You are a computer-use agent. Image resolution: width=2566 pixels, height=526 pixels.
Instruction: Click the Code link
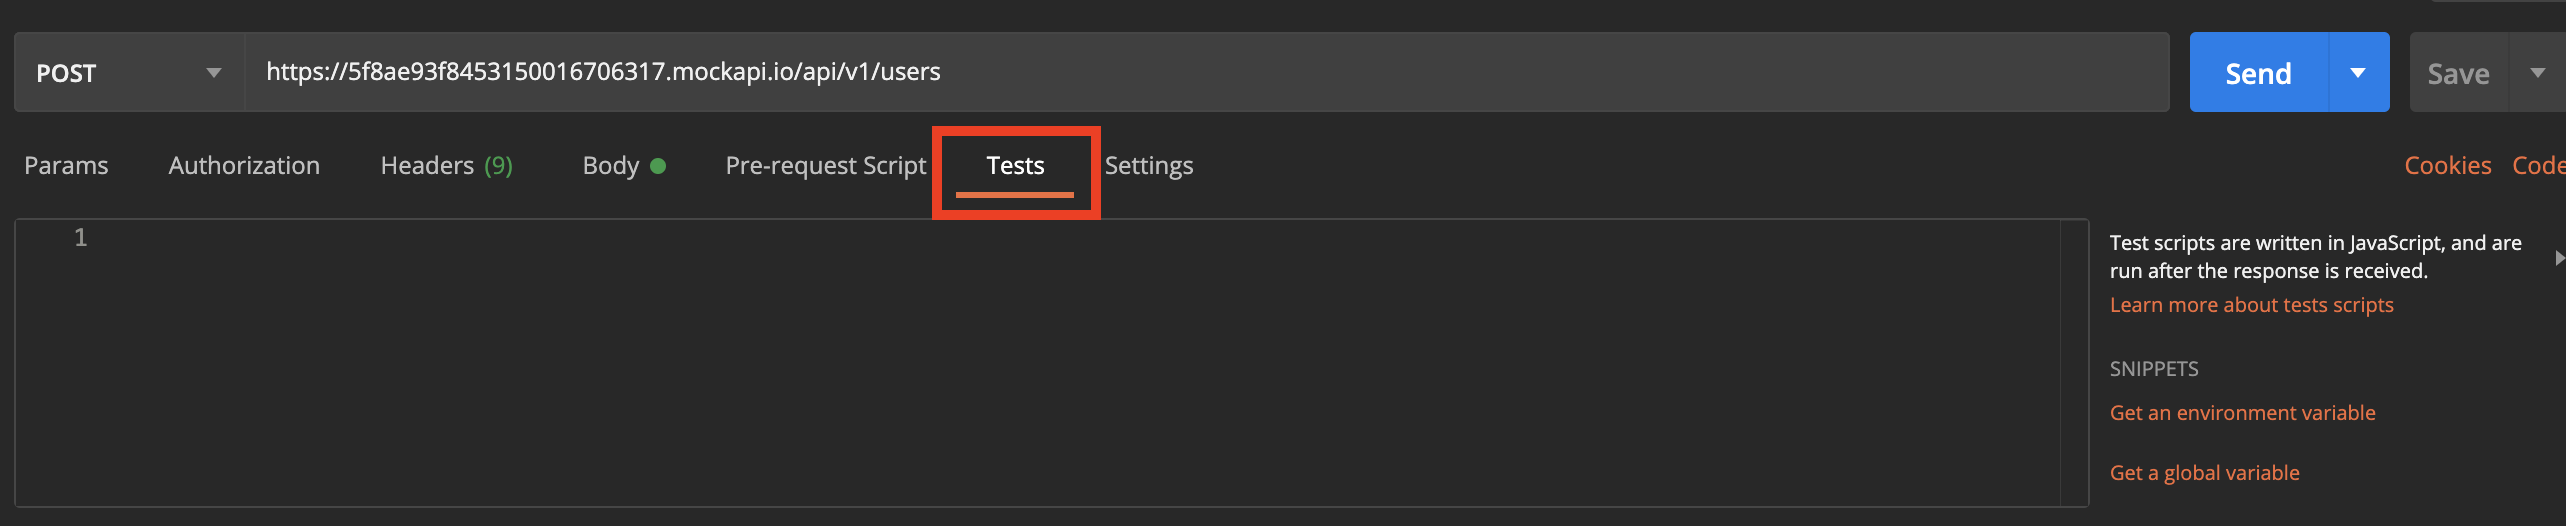2538,166
